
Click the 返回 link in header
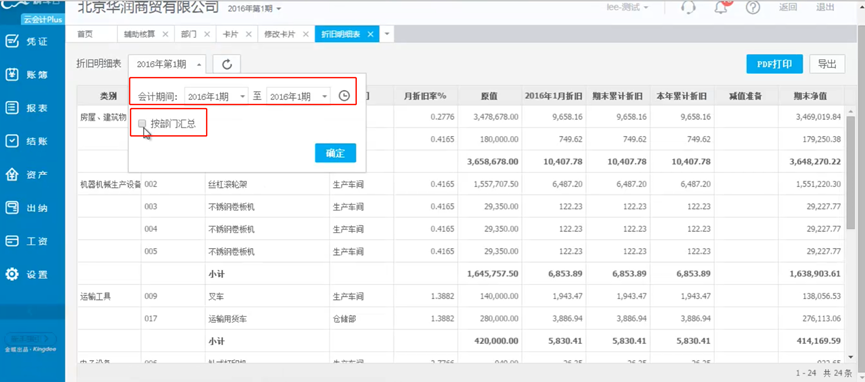click(x=788, y=7)
